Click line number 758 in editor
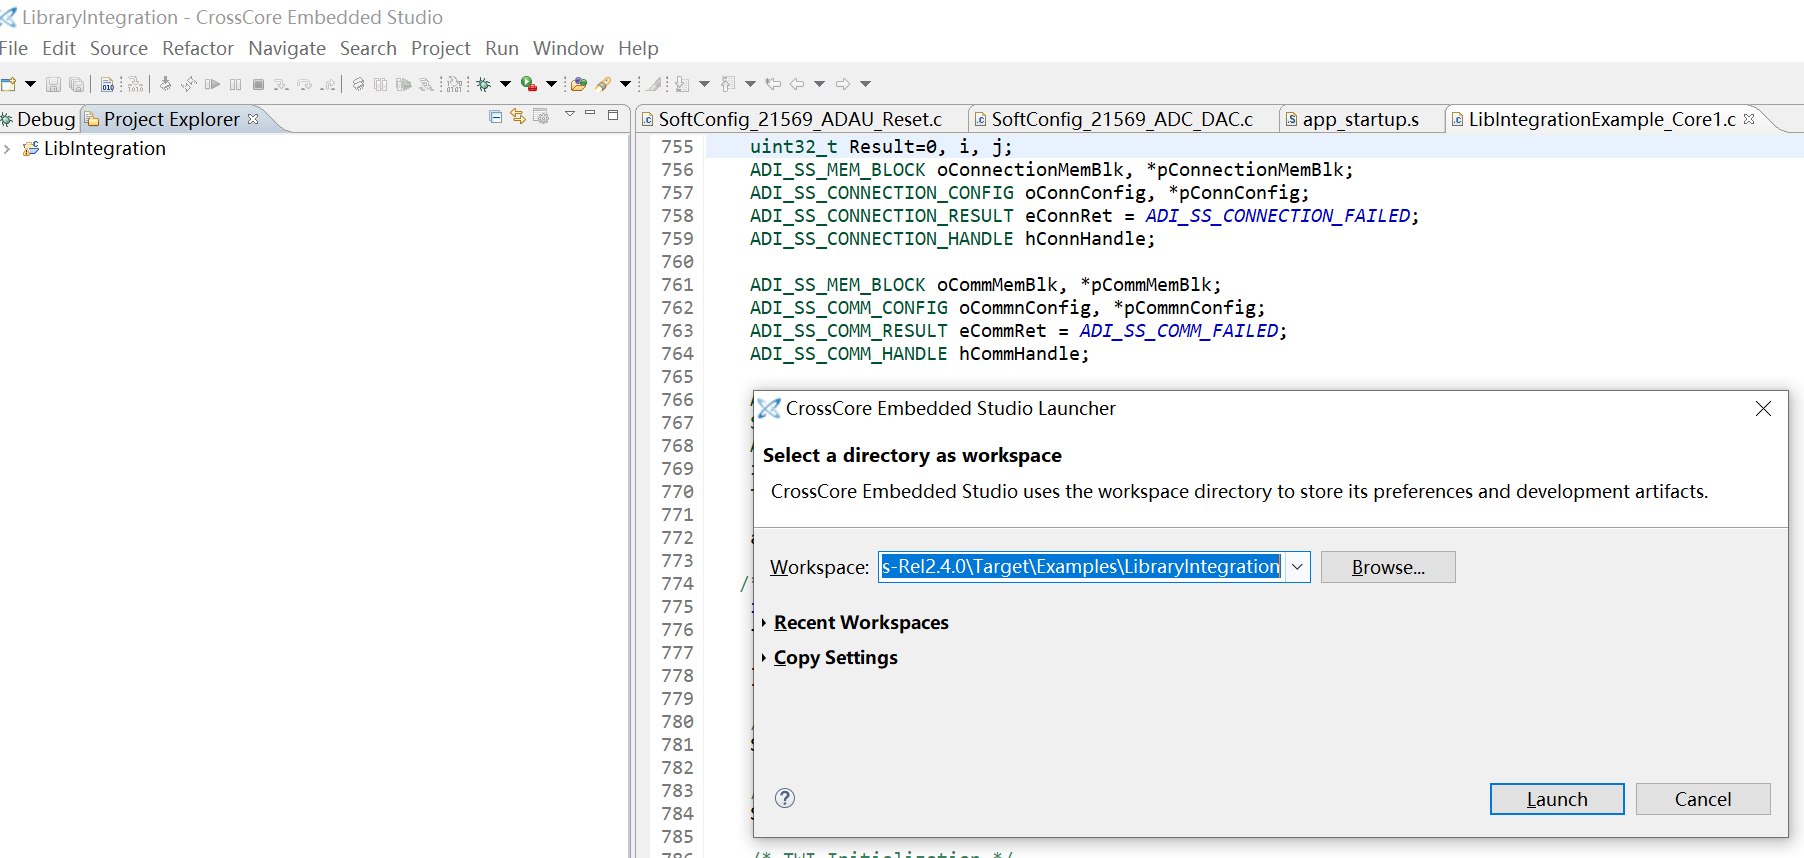The image size is (1804, 858). [x=677, y=216]
